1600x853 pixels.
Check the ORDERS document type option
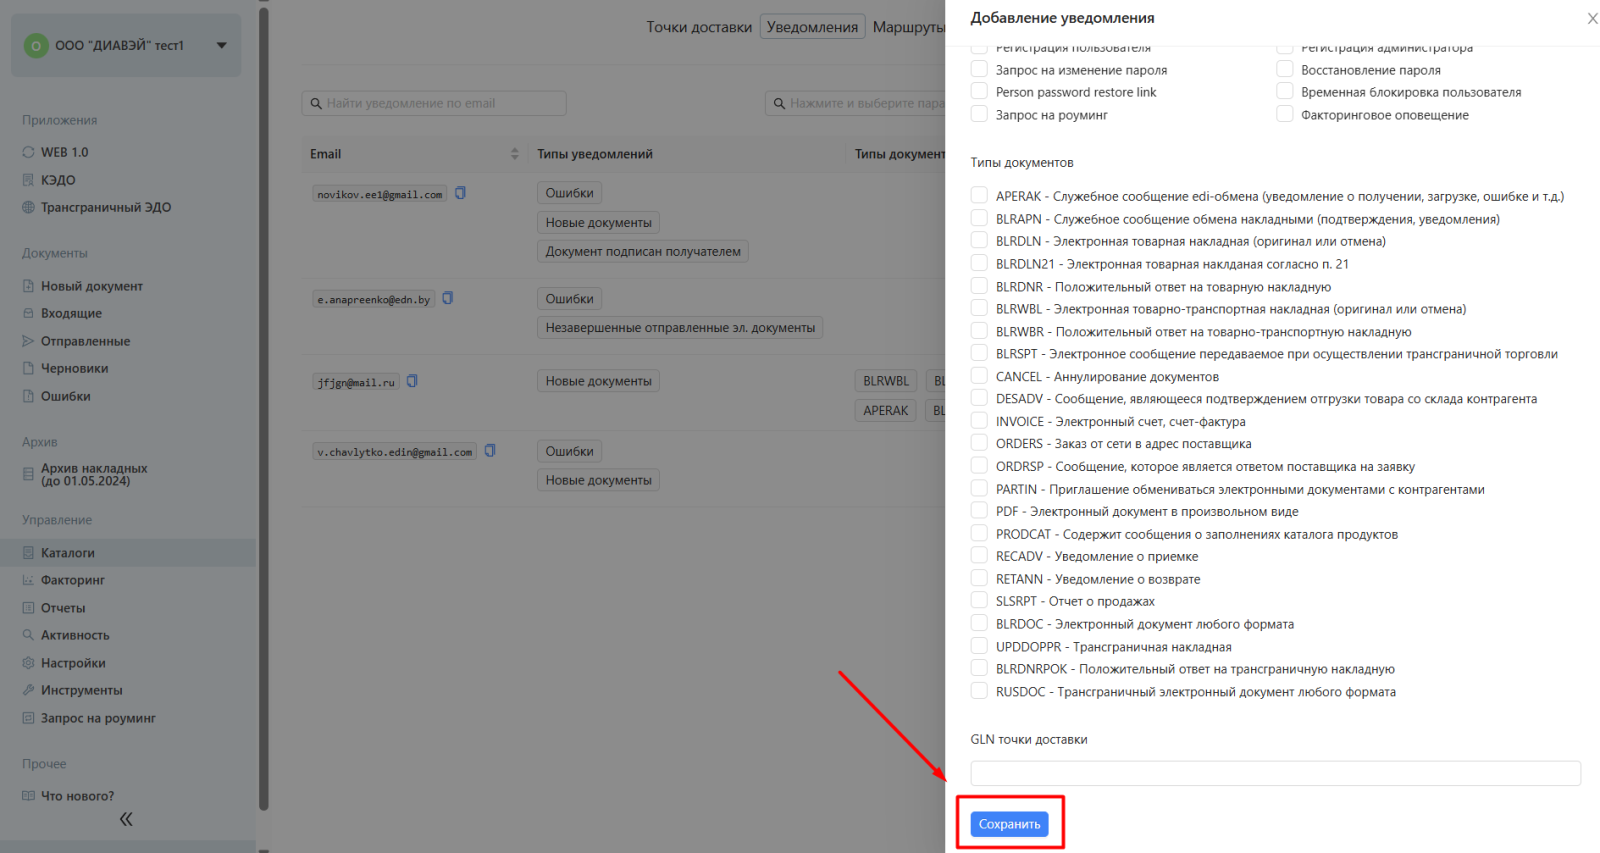(x=979, y=443)
